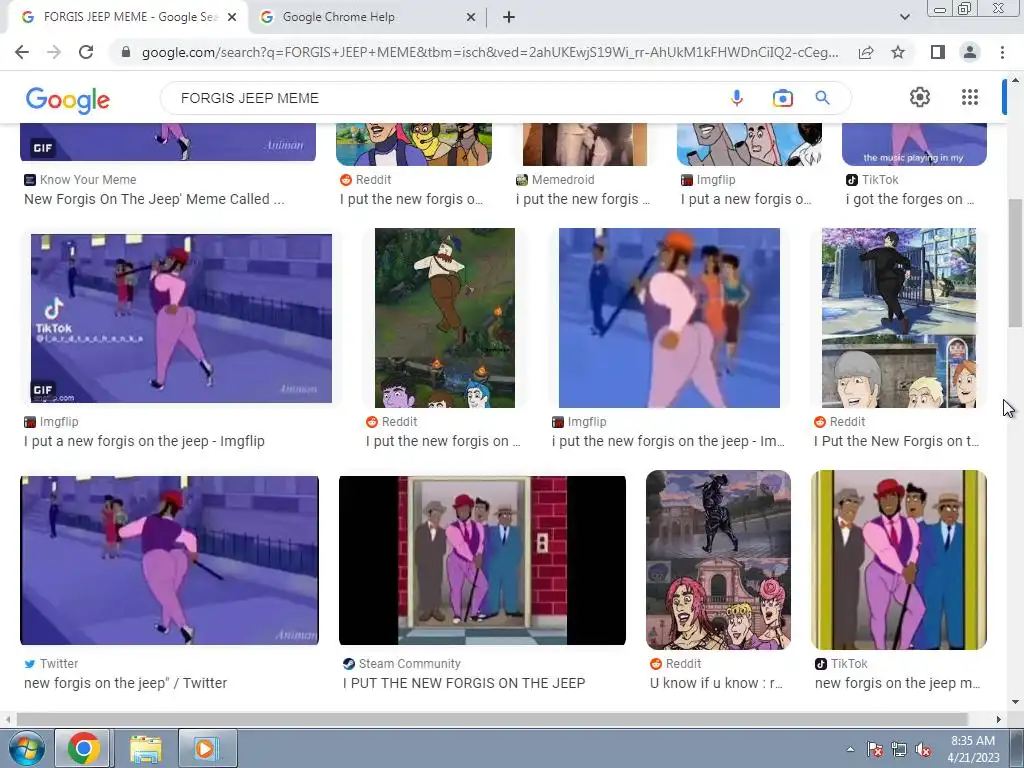Close the FORGIS JEEP MEME tab
Screen dimensions: 1024x768
point(232,17)
